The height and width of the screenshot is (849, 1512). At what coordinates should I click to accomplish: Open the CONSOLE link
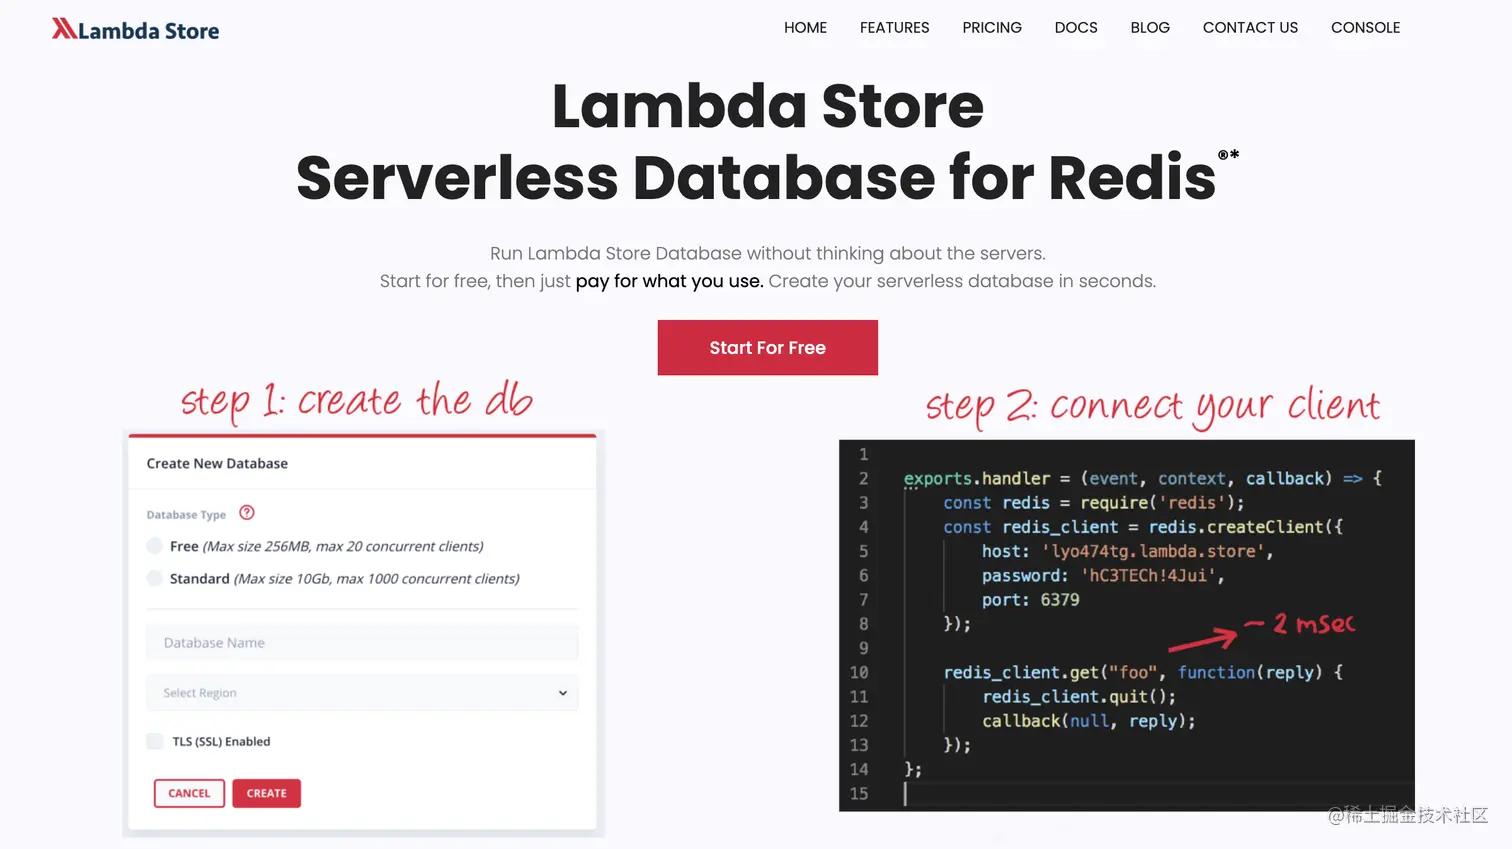pyautogui.click(x=1365, y=28)
